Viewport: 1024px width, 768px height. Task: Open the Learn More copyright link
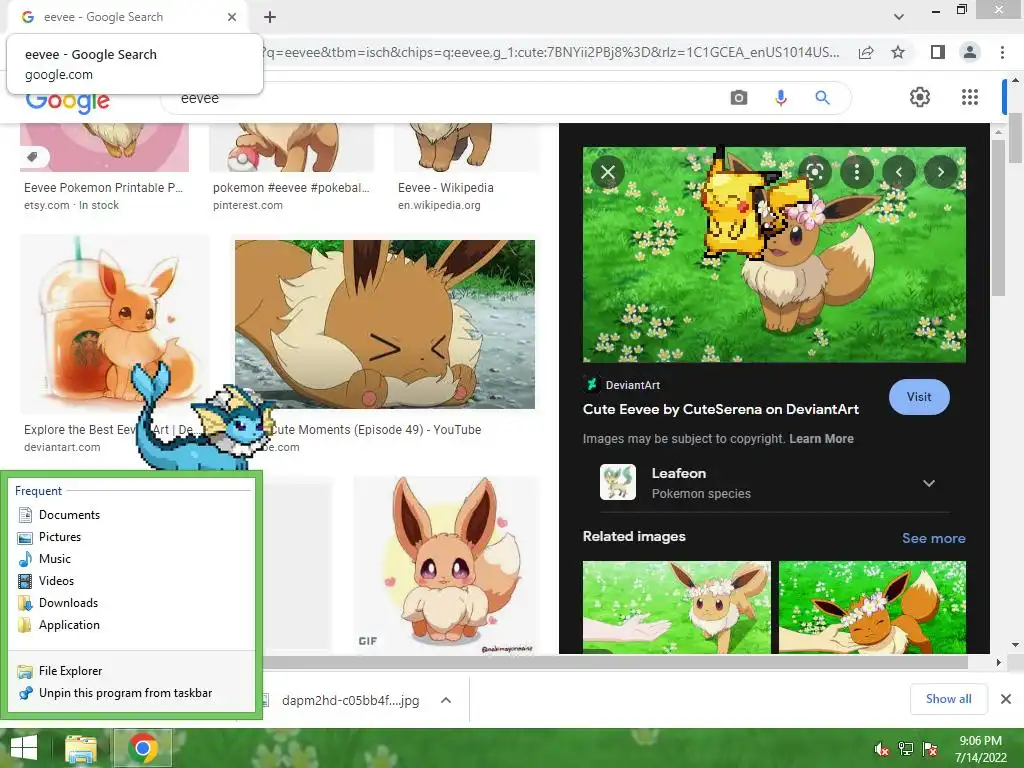tap(821, 439)
